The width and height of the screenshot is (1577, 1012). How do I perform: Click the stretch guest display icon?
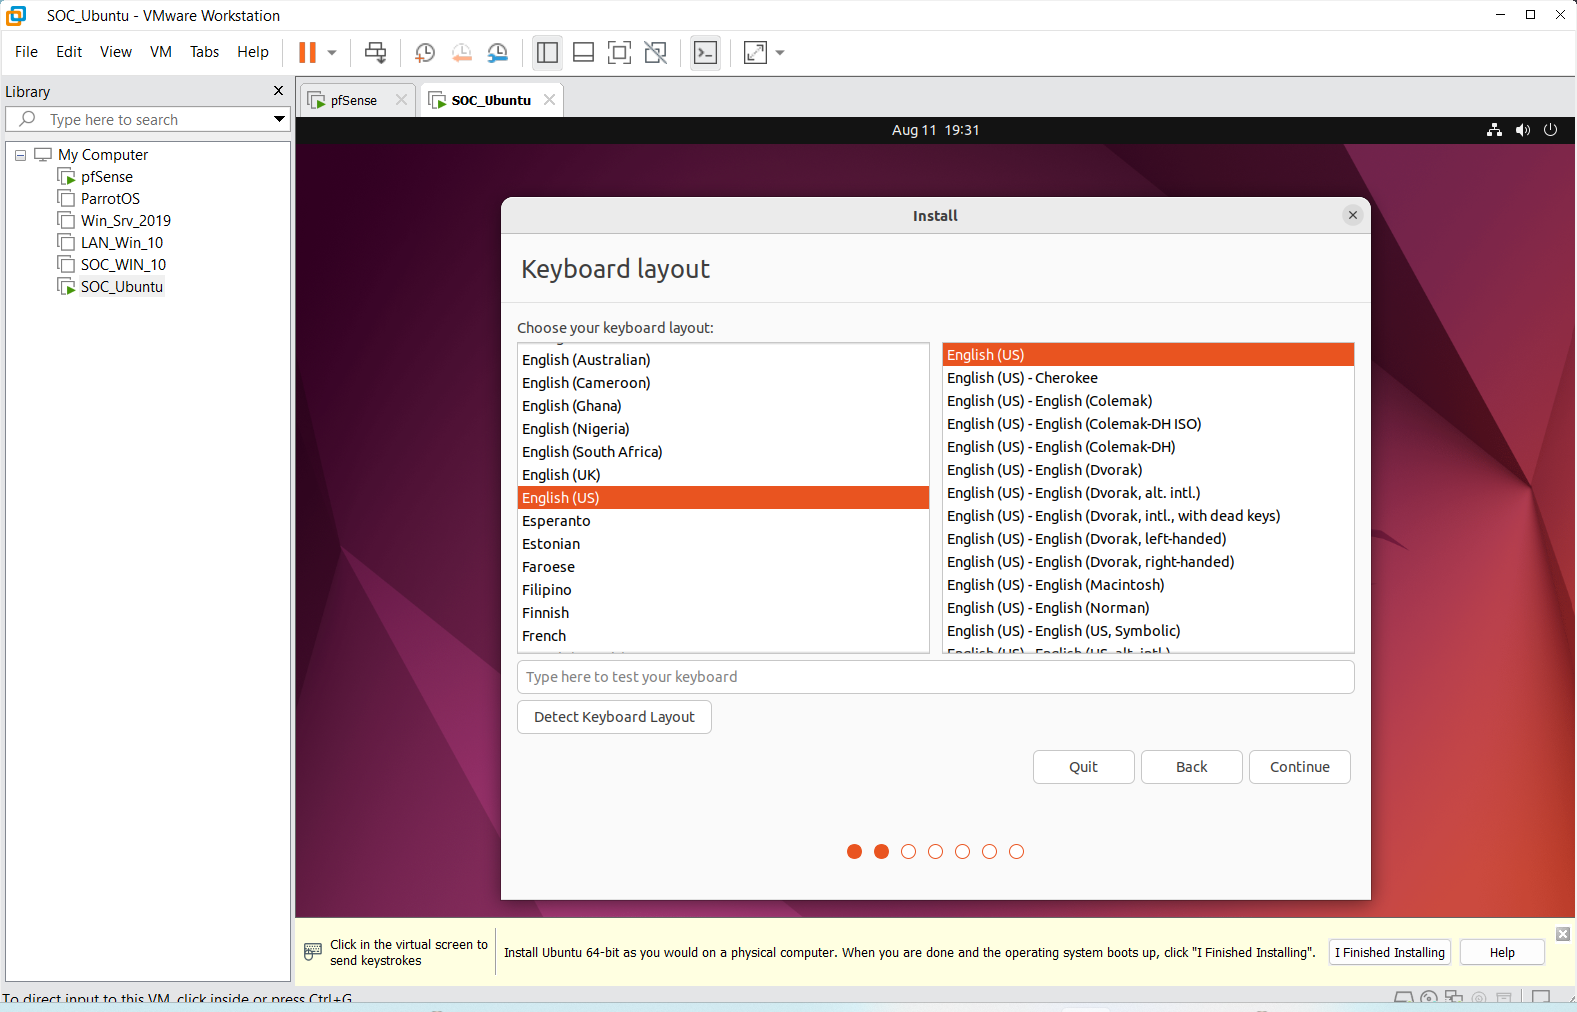pos(756,53)
